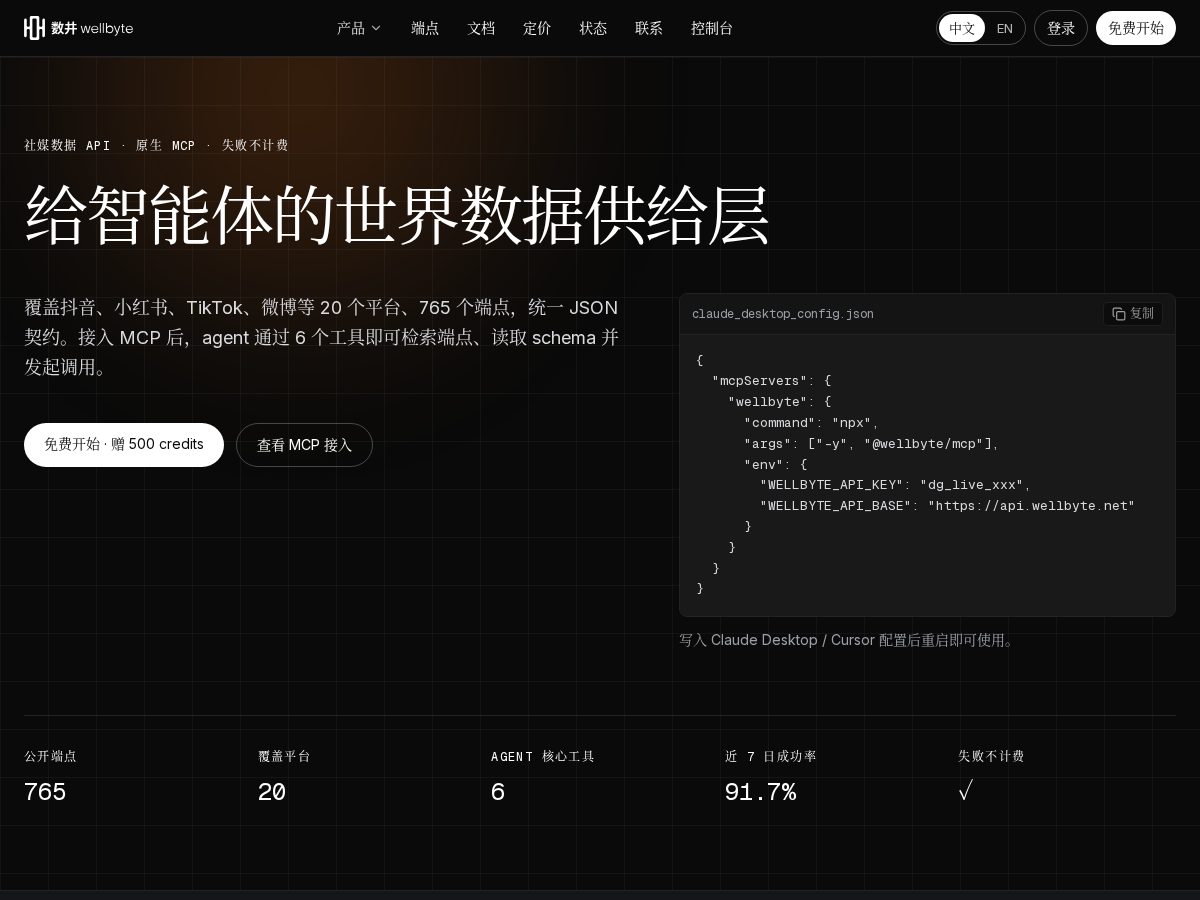
Task: Click the 失败不计费 checkmark value
Action: (x=965, y=792)
